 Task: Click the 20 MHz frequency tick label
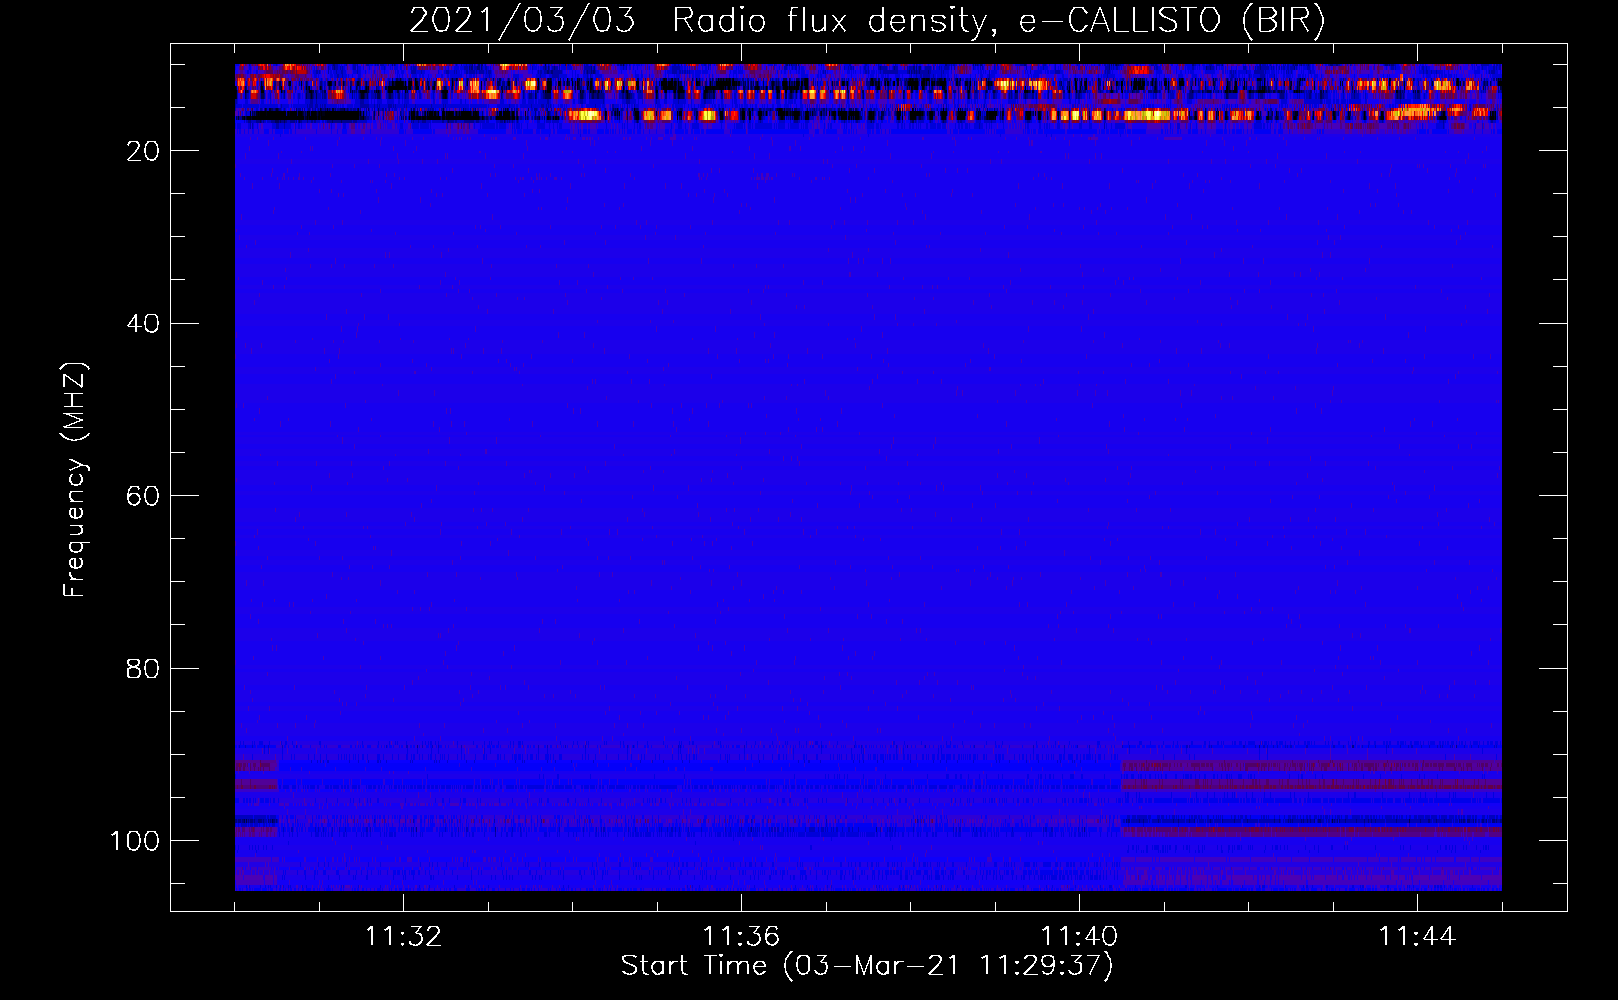[x=143, y=151]
